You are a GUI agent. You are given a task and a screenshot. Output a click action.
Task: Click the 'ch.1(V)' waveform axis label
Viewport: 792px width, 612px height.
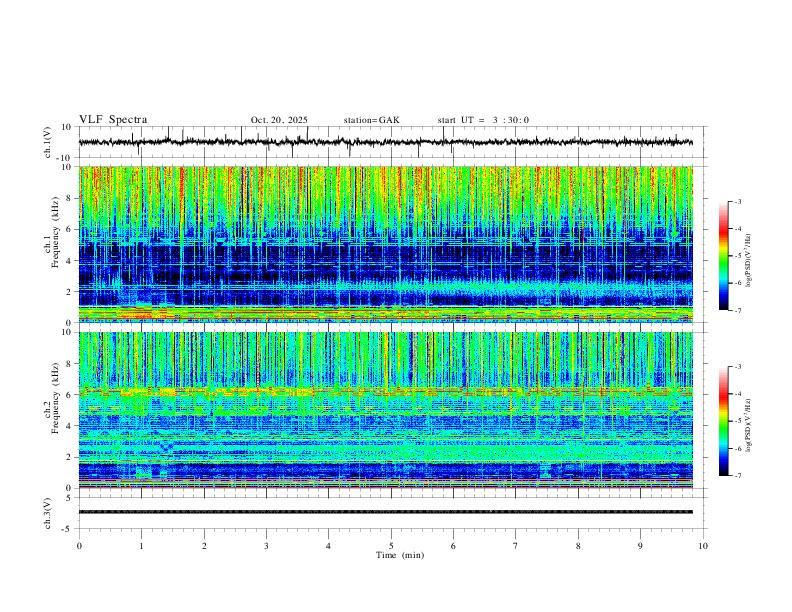pyautogui.click(x=48, y=142)
